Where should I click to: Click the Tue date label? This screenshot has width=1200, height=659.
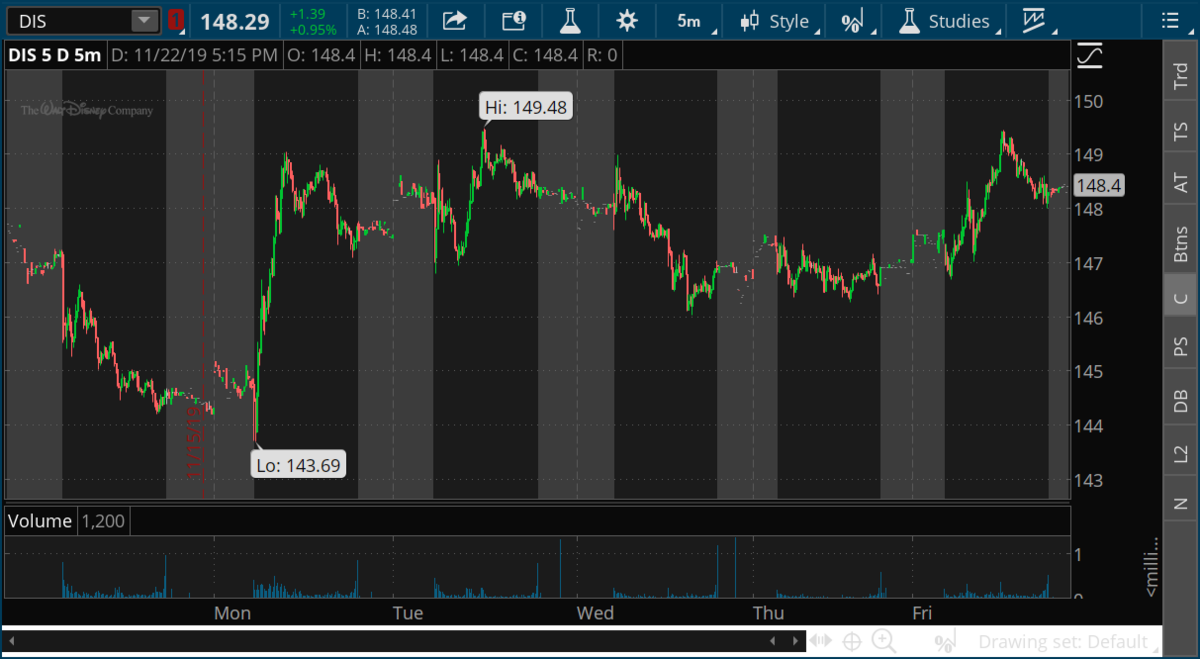tap(408, 613)
